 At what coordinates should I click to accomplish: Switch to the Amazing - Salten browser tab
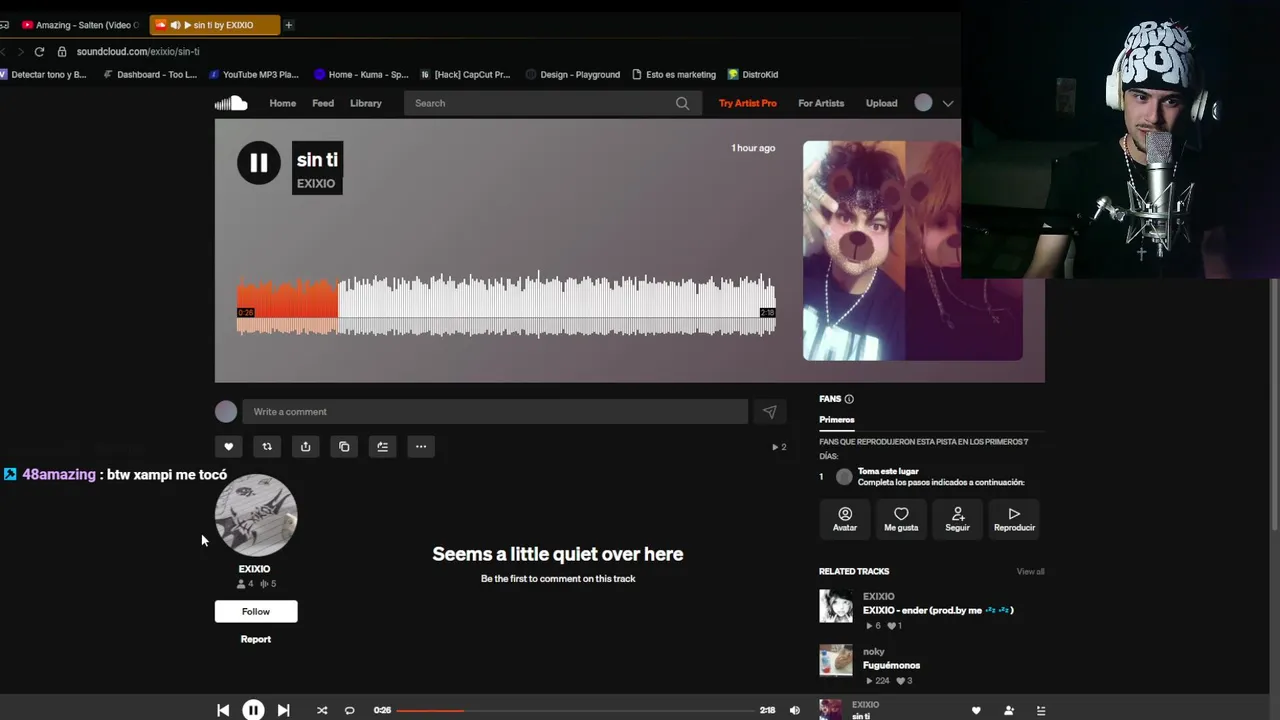pos(80,25)
